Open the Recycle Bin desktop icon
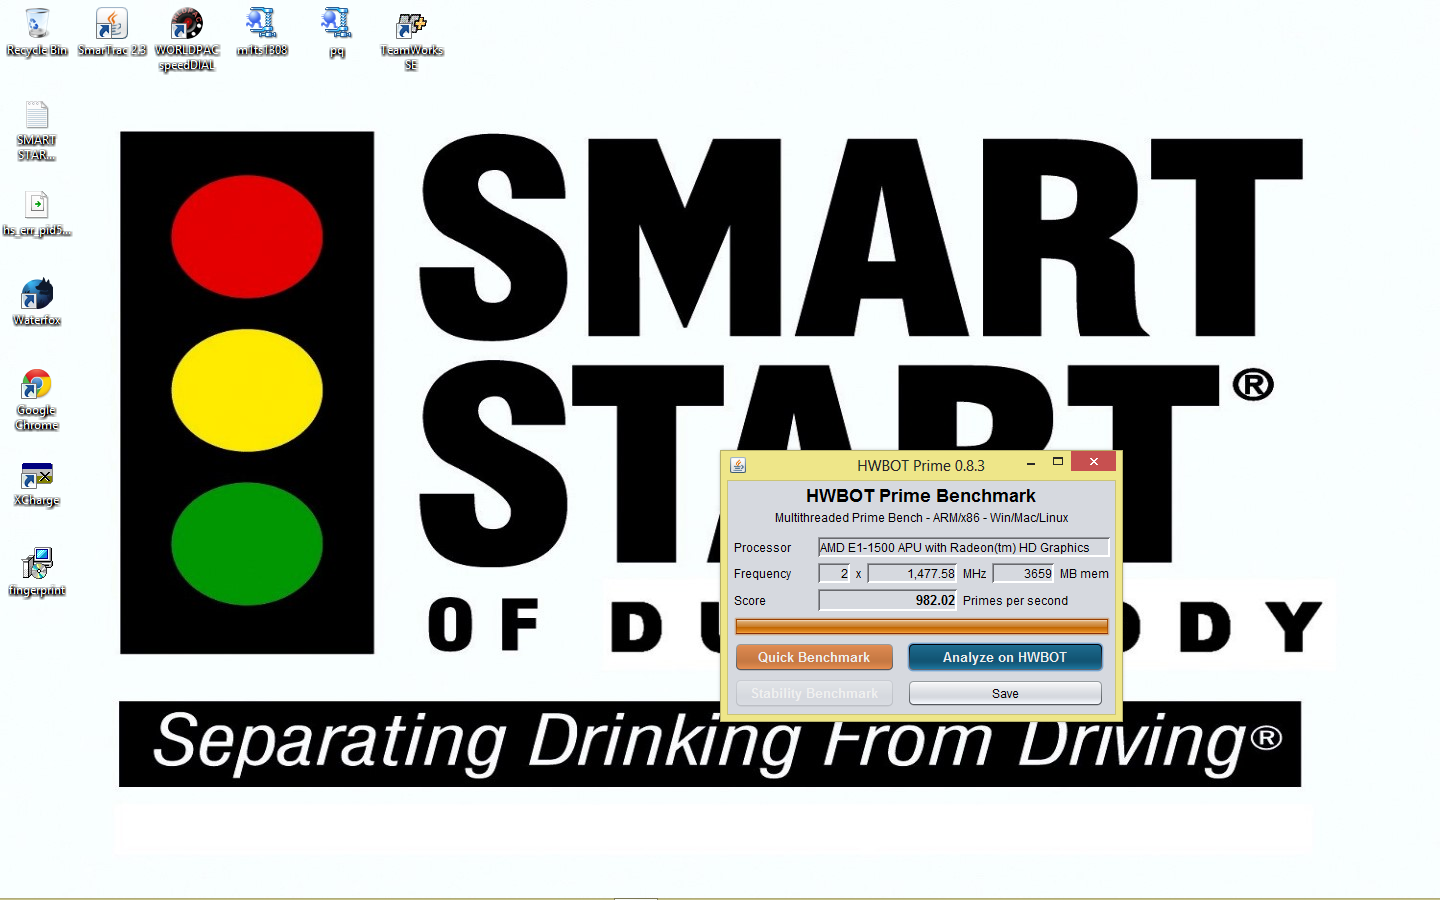 click(x=37, y=33)
